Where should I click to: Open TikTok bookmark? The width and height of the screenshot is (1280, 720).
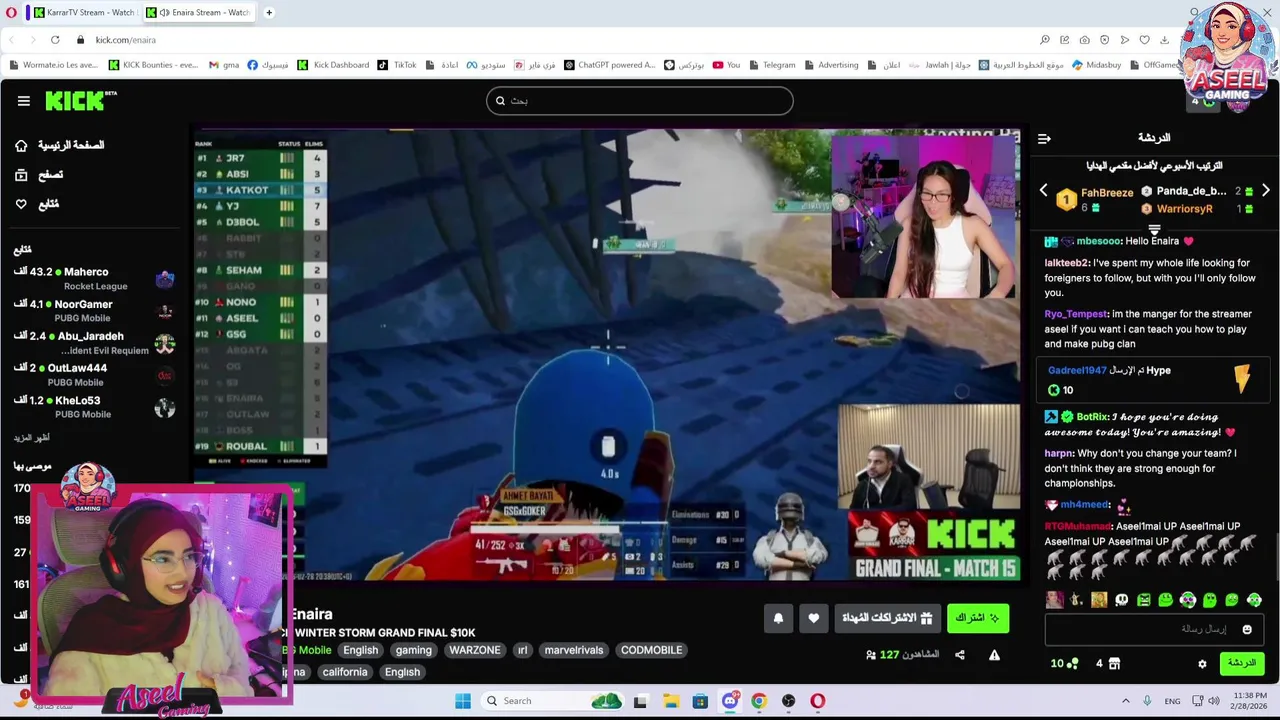tap(397, 65)
